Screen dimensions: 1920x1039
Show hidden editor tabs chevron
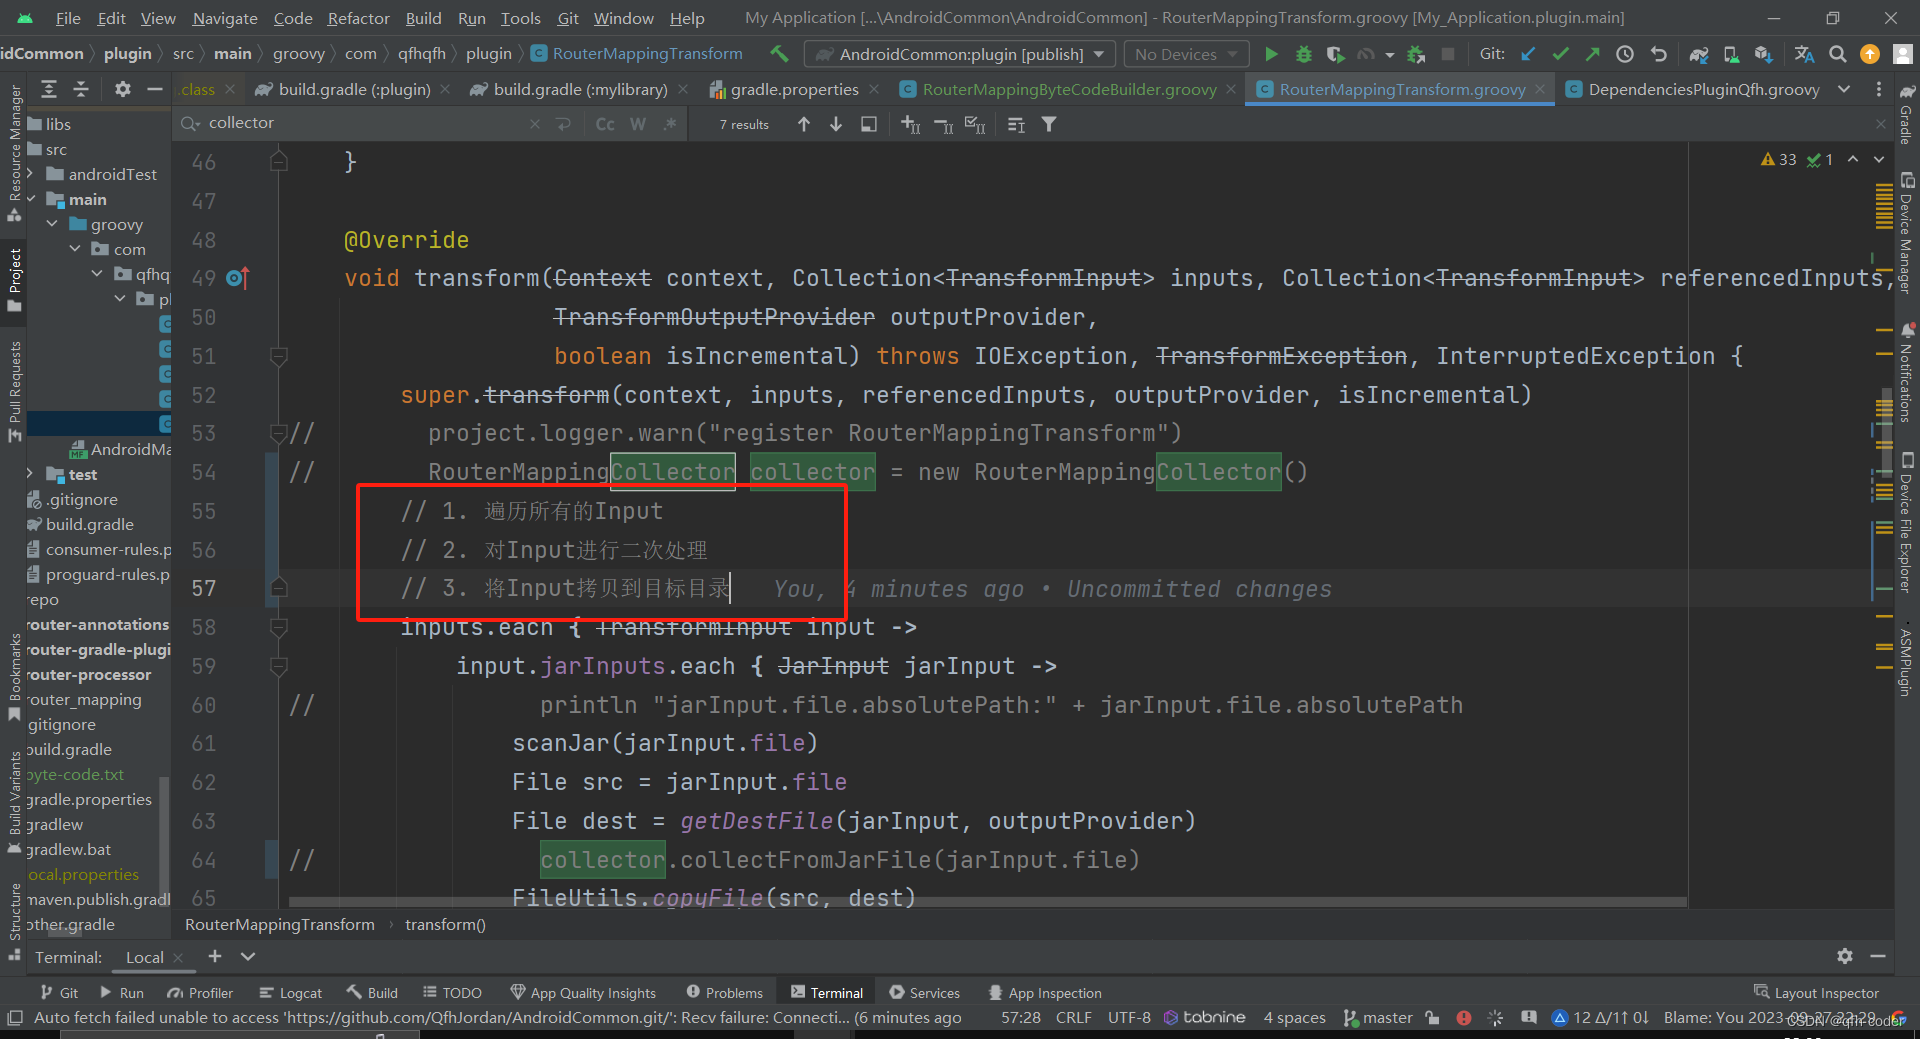coord(1844,89)
